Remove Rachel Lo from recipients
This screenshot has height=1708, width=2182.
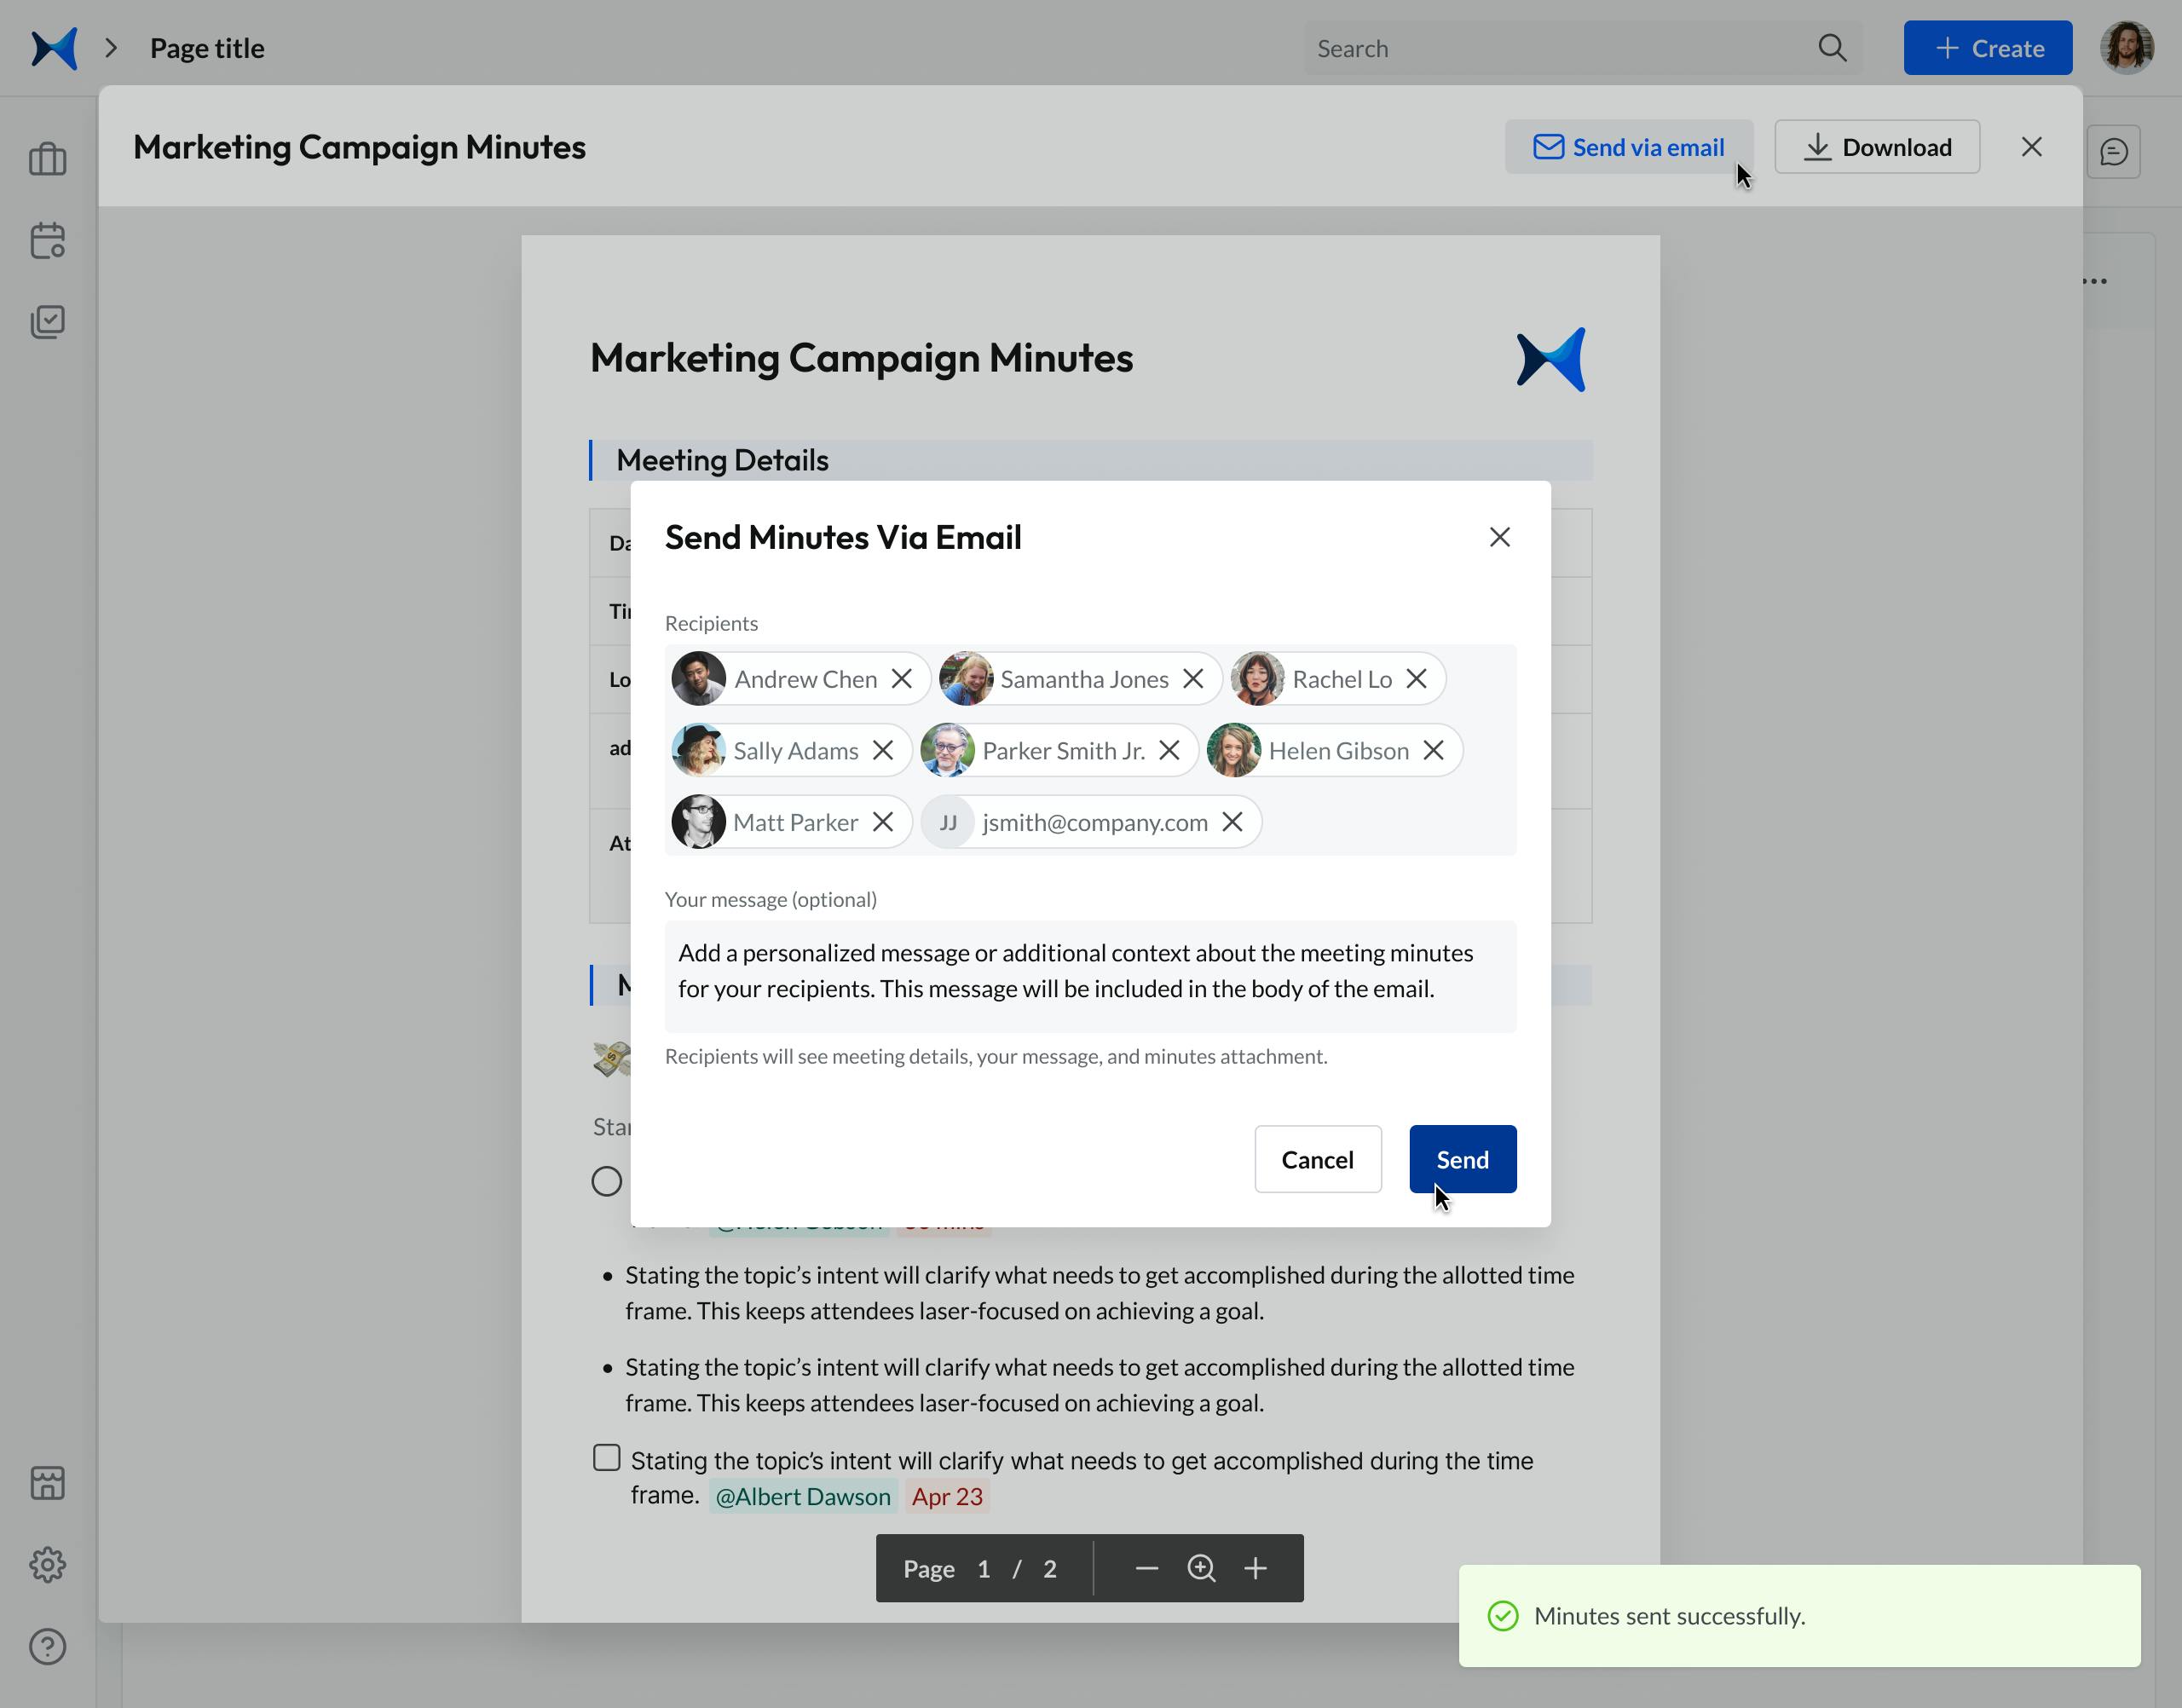click(1416, 679)
